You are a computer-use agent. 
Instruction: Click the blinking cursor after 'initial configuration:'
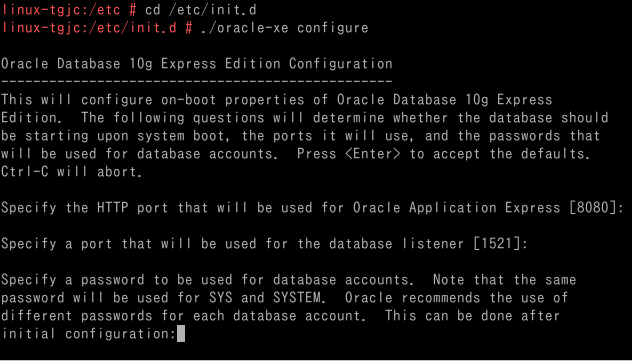[181, 334]
